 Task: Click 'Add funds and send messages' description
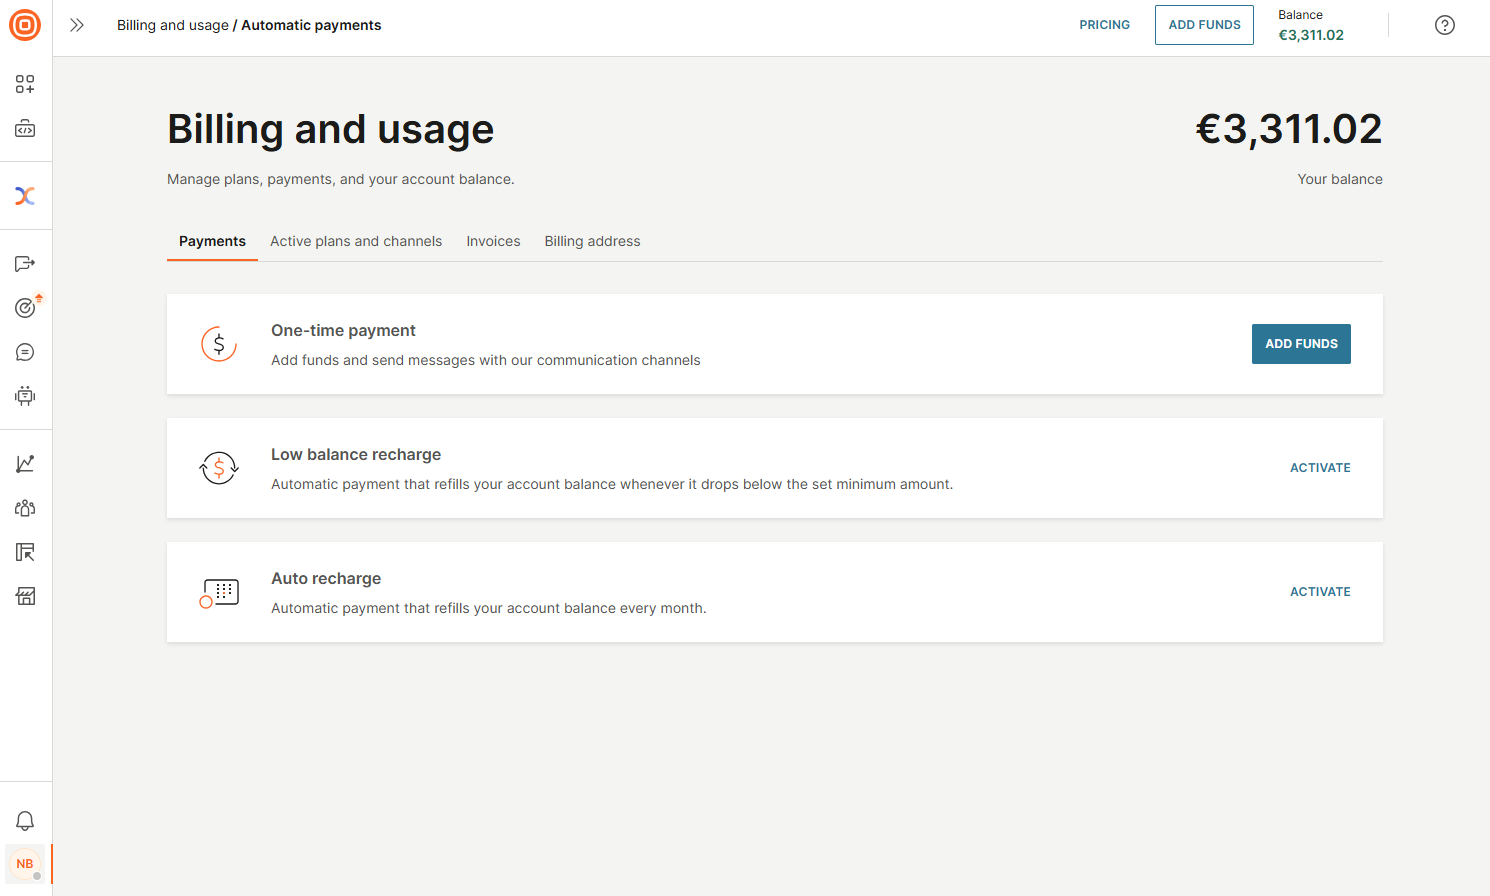tap(486, 360)
